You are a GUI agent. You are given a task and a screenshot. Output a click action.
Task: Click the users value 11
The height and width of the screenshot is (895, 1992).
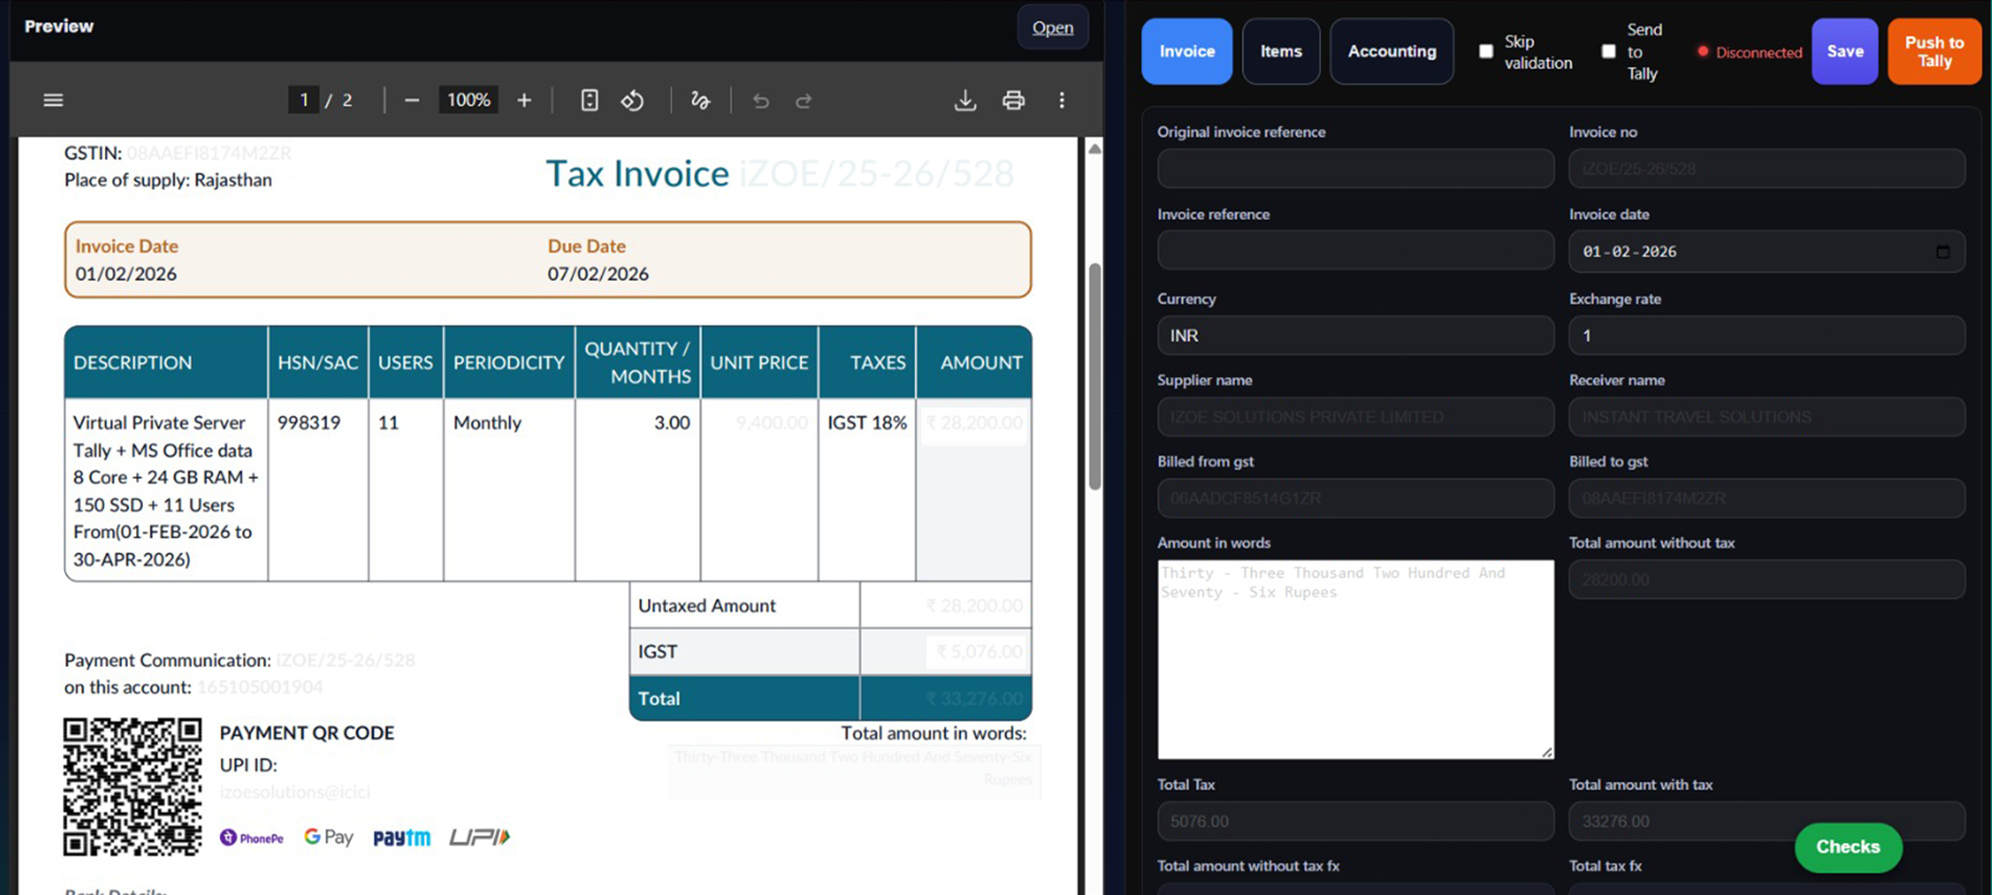(388, 423)
